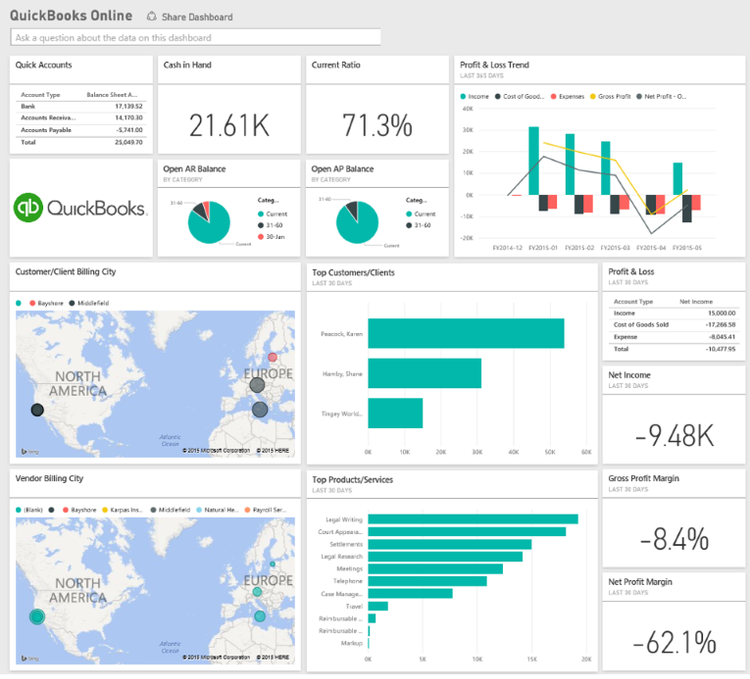Click the QuickBooks green logo icon
The image size is (750, 679).
coord(28,208)
